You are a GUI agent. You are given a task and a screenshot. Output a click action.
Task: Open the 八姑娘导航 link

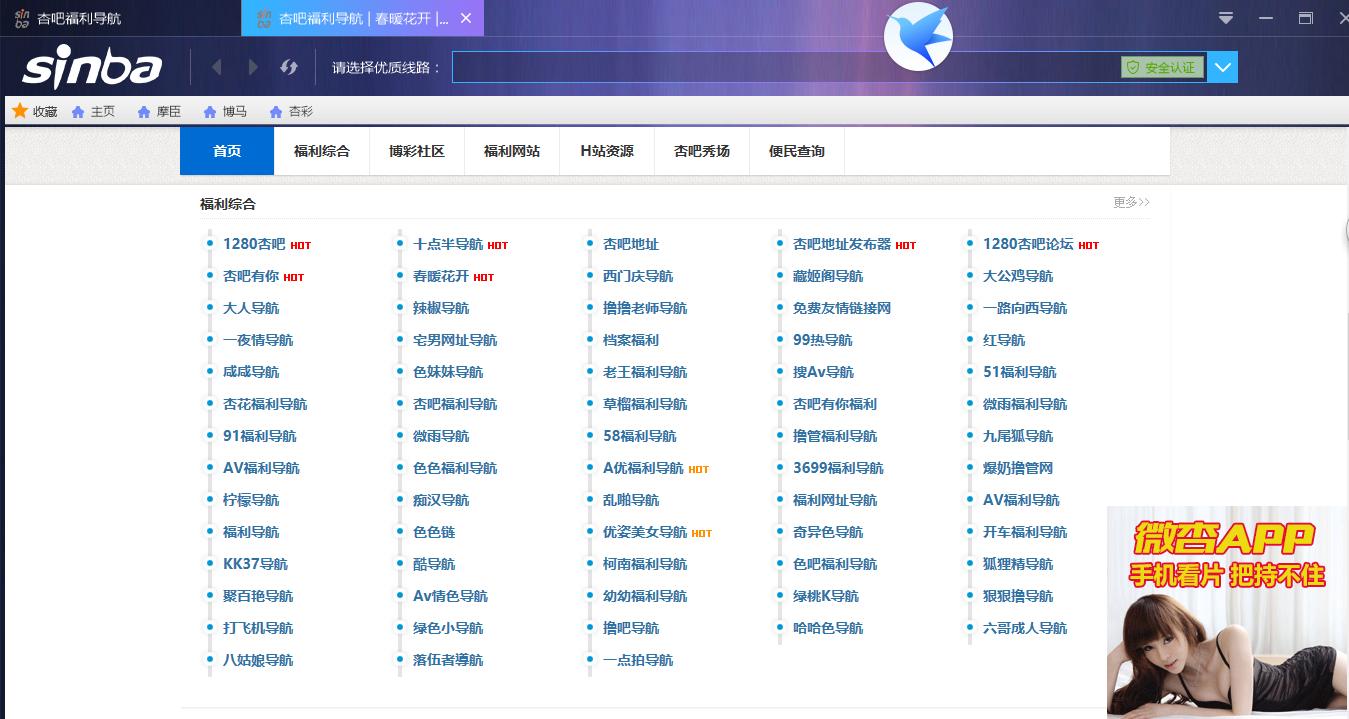258,660
